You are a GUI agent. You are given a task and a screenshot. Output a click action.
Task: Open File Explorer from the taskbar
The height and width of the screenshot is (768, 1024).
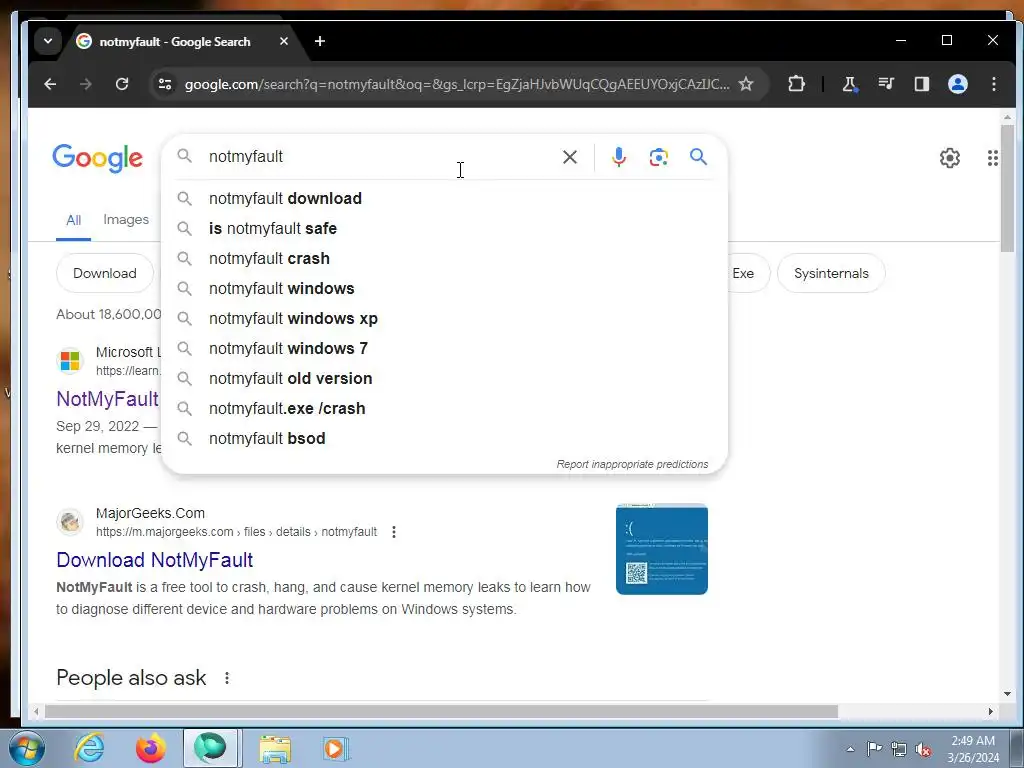[275, 748]
